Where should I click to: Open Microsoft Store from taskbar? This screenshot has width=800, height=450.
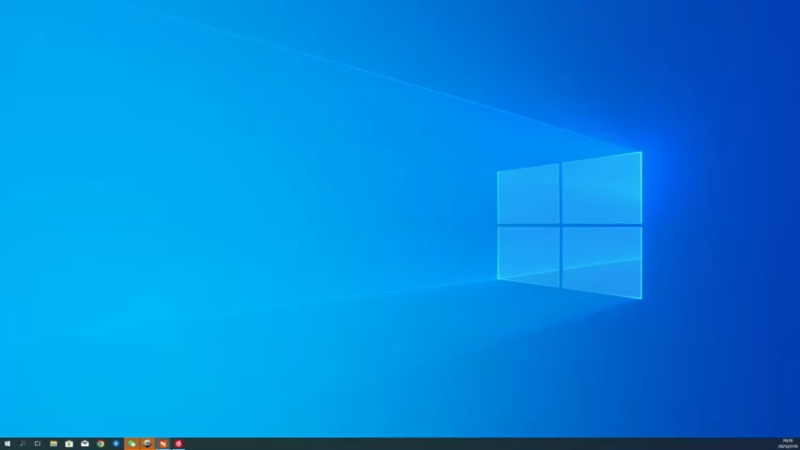(x=69, y=444)
